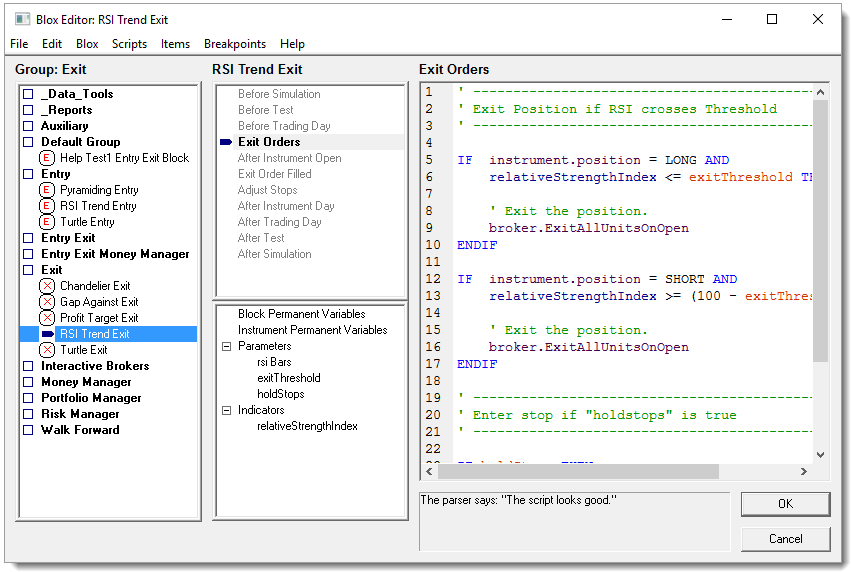Toggle the _Data_Tools group box
Screen dimensions: 851x572
click(28, 94)
